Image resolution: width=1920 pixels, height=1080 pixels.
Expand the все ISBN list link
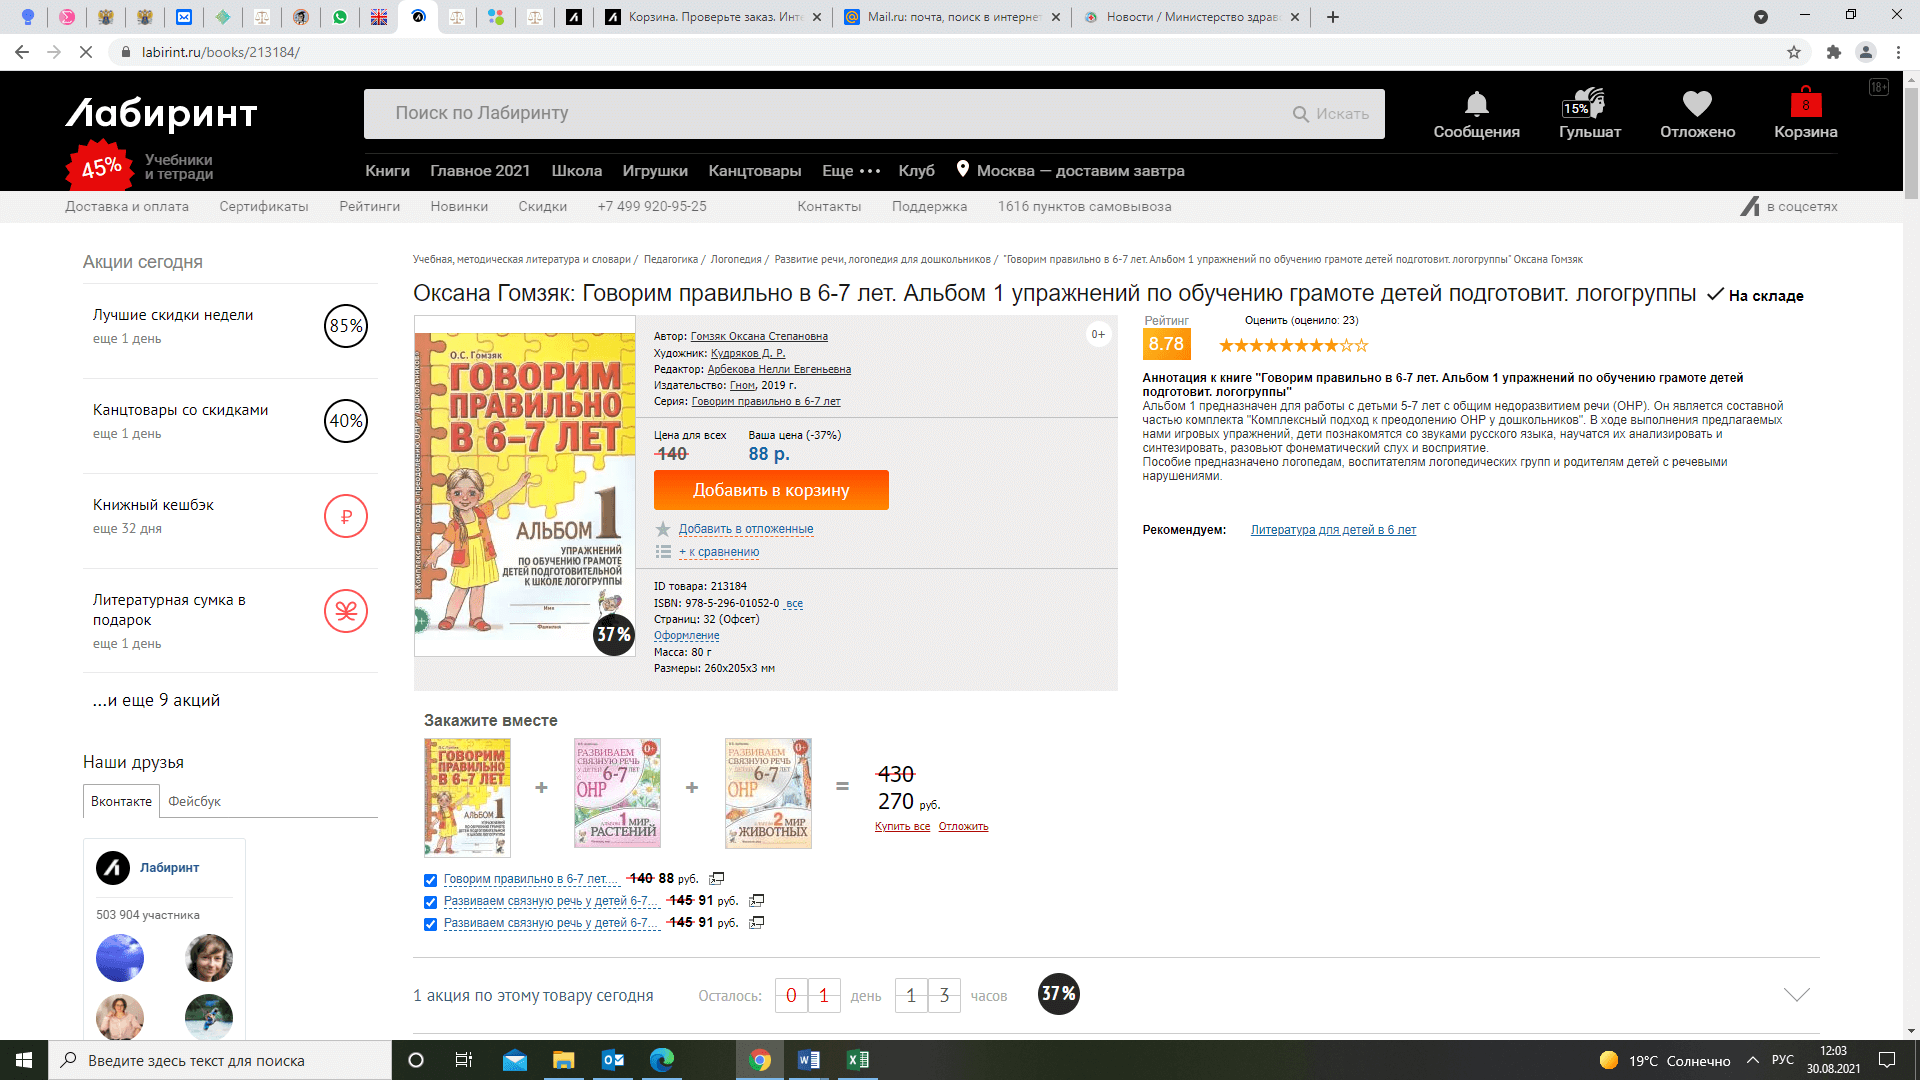pos(795,604)
